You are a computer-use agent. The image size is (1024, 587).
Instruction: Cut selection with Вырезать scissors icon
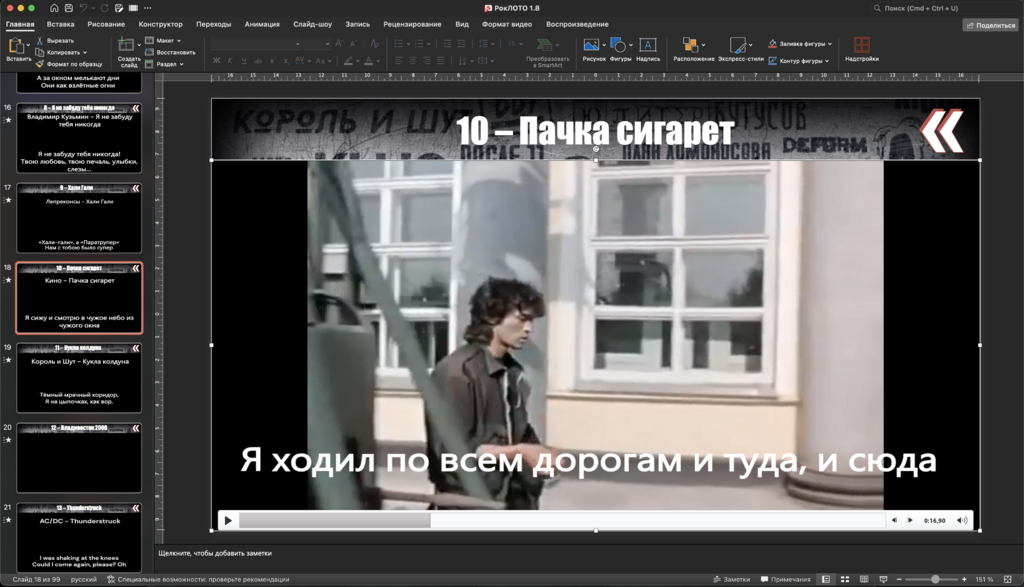(x=39, y=40)
